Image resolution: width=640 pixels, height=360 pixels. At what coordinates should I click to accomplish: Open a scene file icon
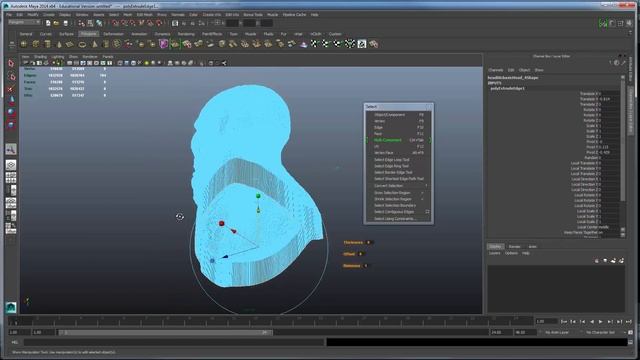coord(56,23)
